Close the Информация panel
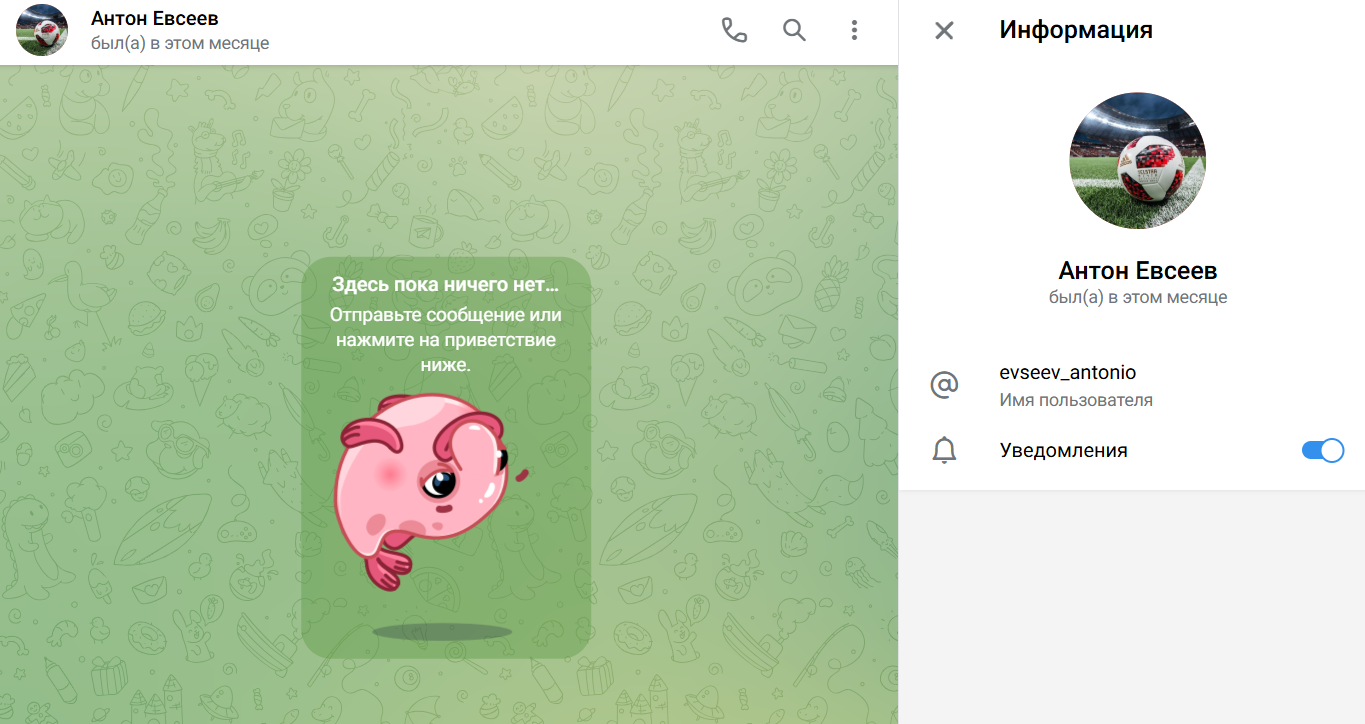 (944, 30)
